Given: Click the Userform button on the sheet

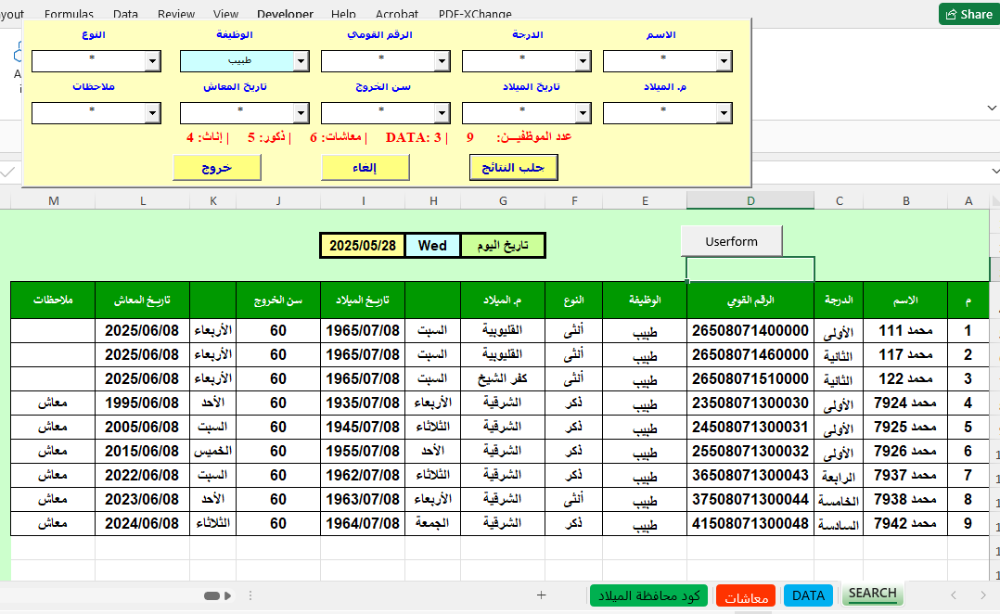Looking at the screenshot, I should click(x=732, y=241).
